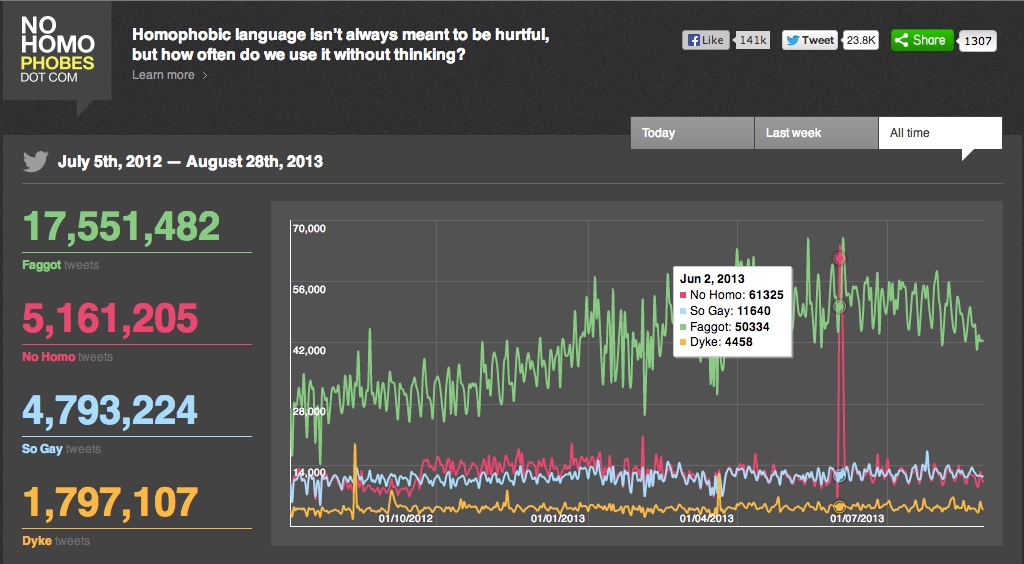Image resolution: width=1024 pixels, height=564 pixels.
Task: Select the All time tab
Action: tap(939, 133)
